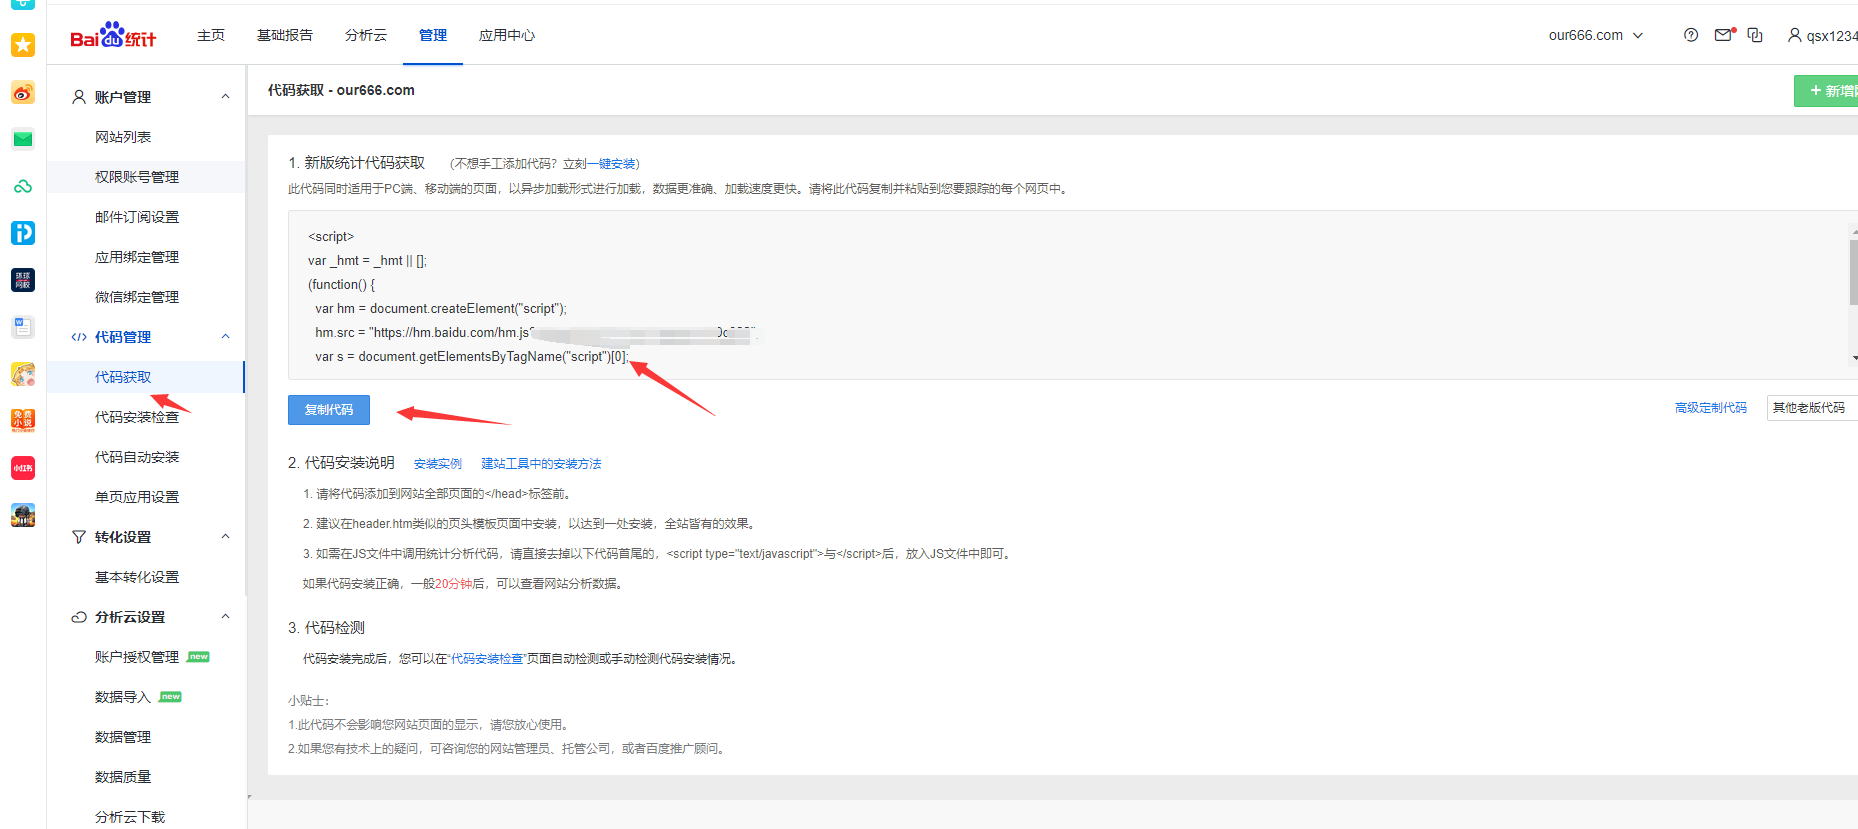Open the 建站工具中的安装方法 link
The width and height of the screenshot is (1858, 829).
click(541, 464)
